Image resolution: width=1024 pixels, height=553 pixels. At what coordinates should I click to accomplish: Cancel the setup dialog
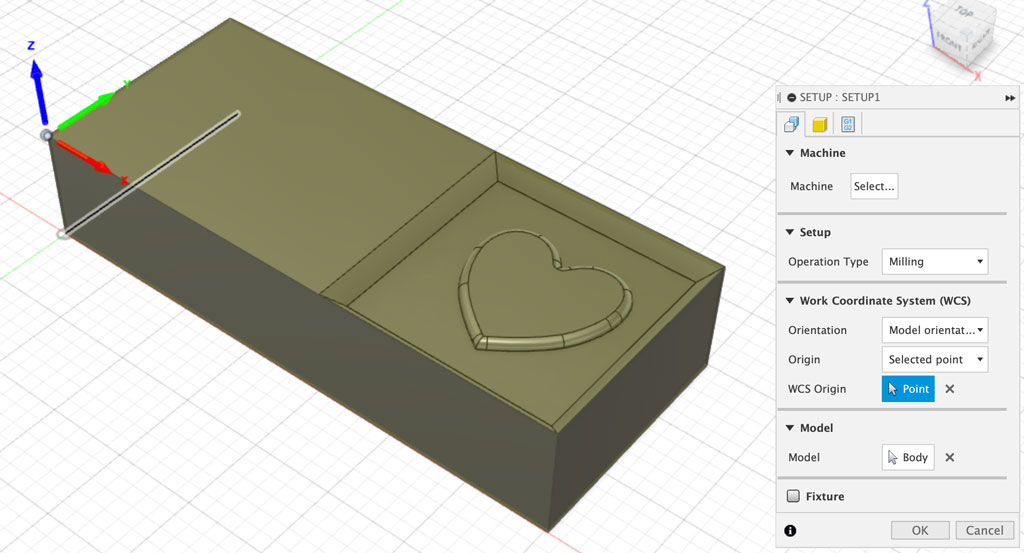985,530
